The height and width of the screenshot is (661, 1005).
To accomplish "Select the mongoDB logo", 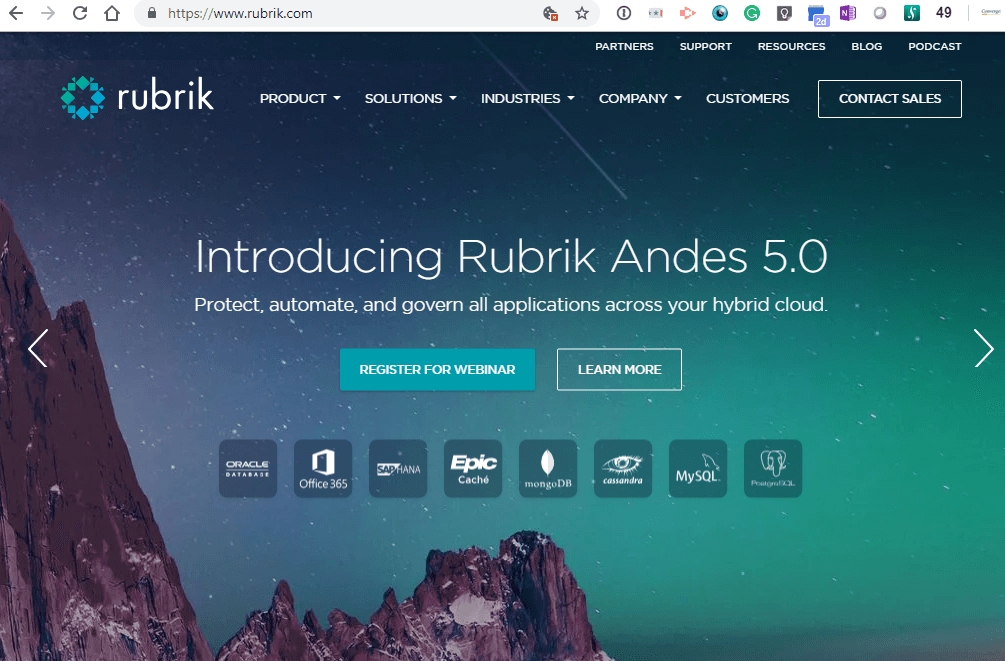I will [547, 468].
